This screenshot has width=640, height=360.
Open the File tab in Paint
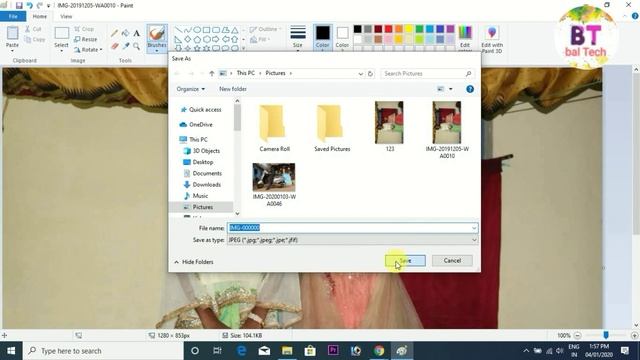click(x=13, y=16)
